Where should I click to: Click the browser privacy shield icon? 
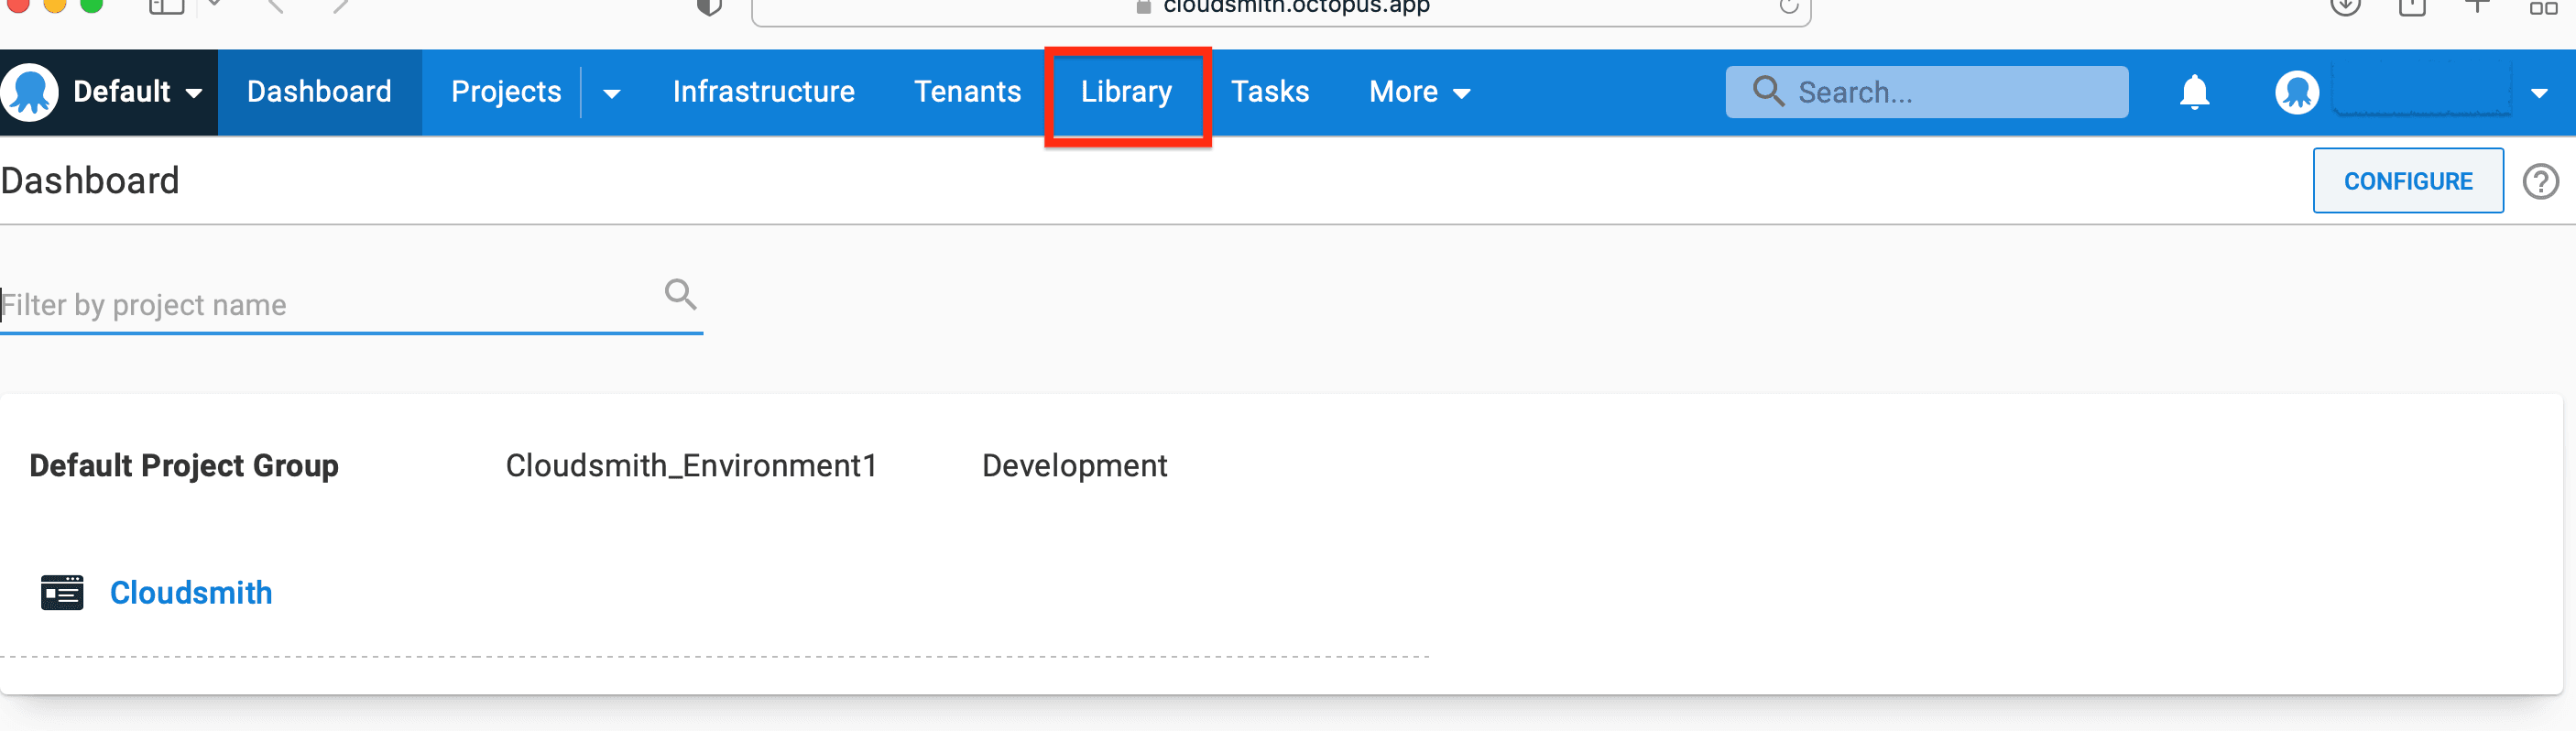(x=709, y=7)
